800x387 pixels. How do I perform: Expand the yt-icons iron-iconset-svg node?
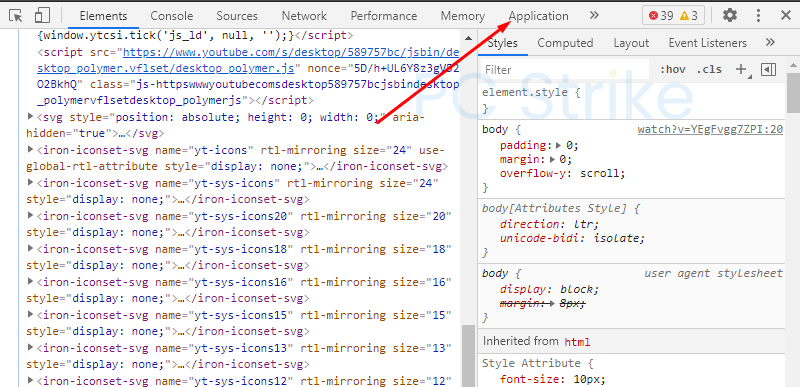tap(31, 150)
